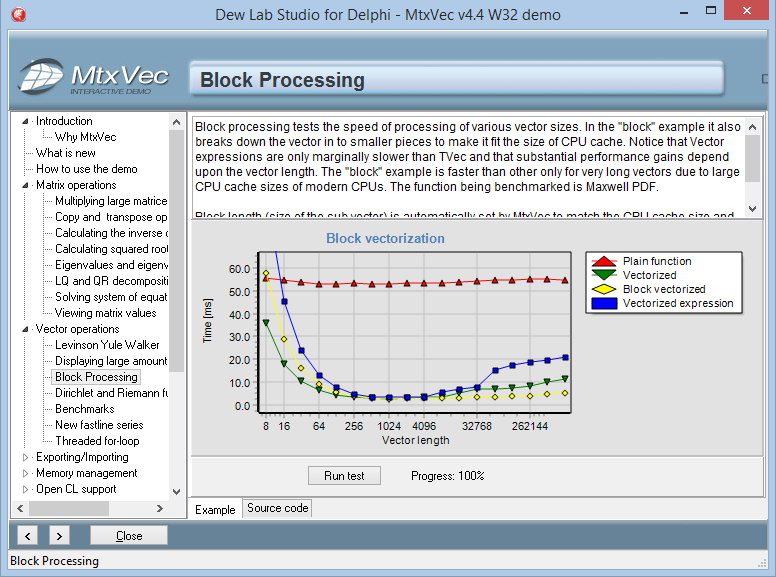Collapse the Vector operations tree node
The width and height of the screenshot is (776, 577).
25,329
